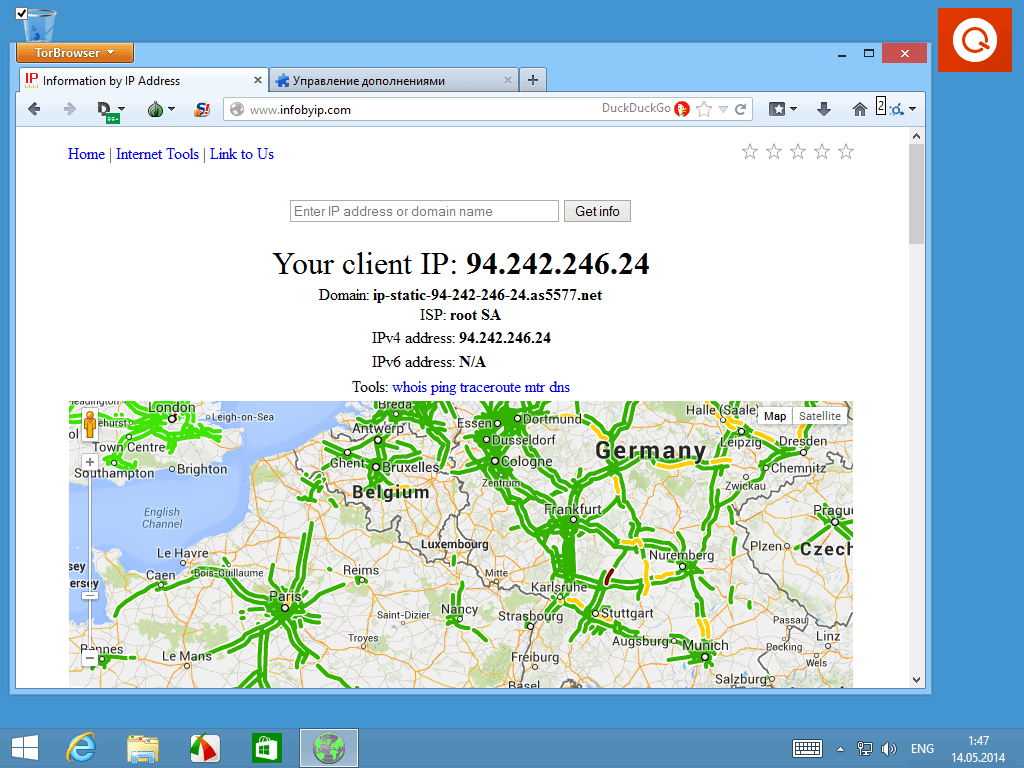The height and width of the screenshot is (768, 1024).
Task: Launch Internet Explorer from the taskbar
Action: 81,748
